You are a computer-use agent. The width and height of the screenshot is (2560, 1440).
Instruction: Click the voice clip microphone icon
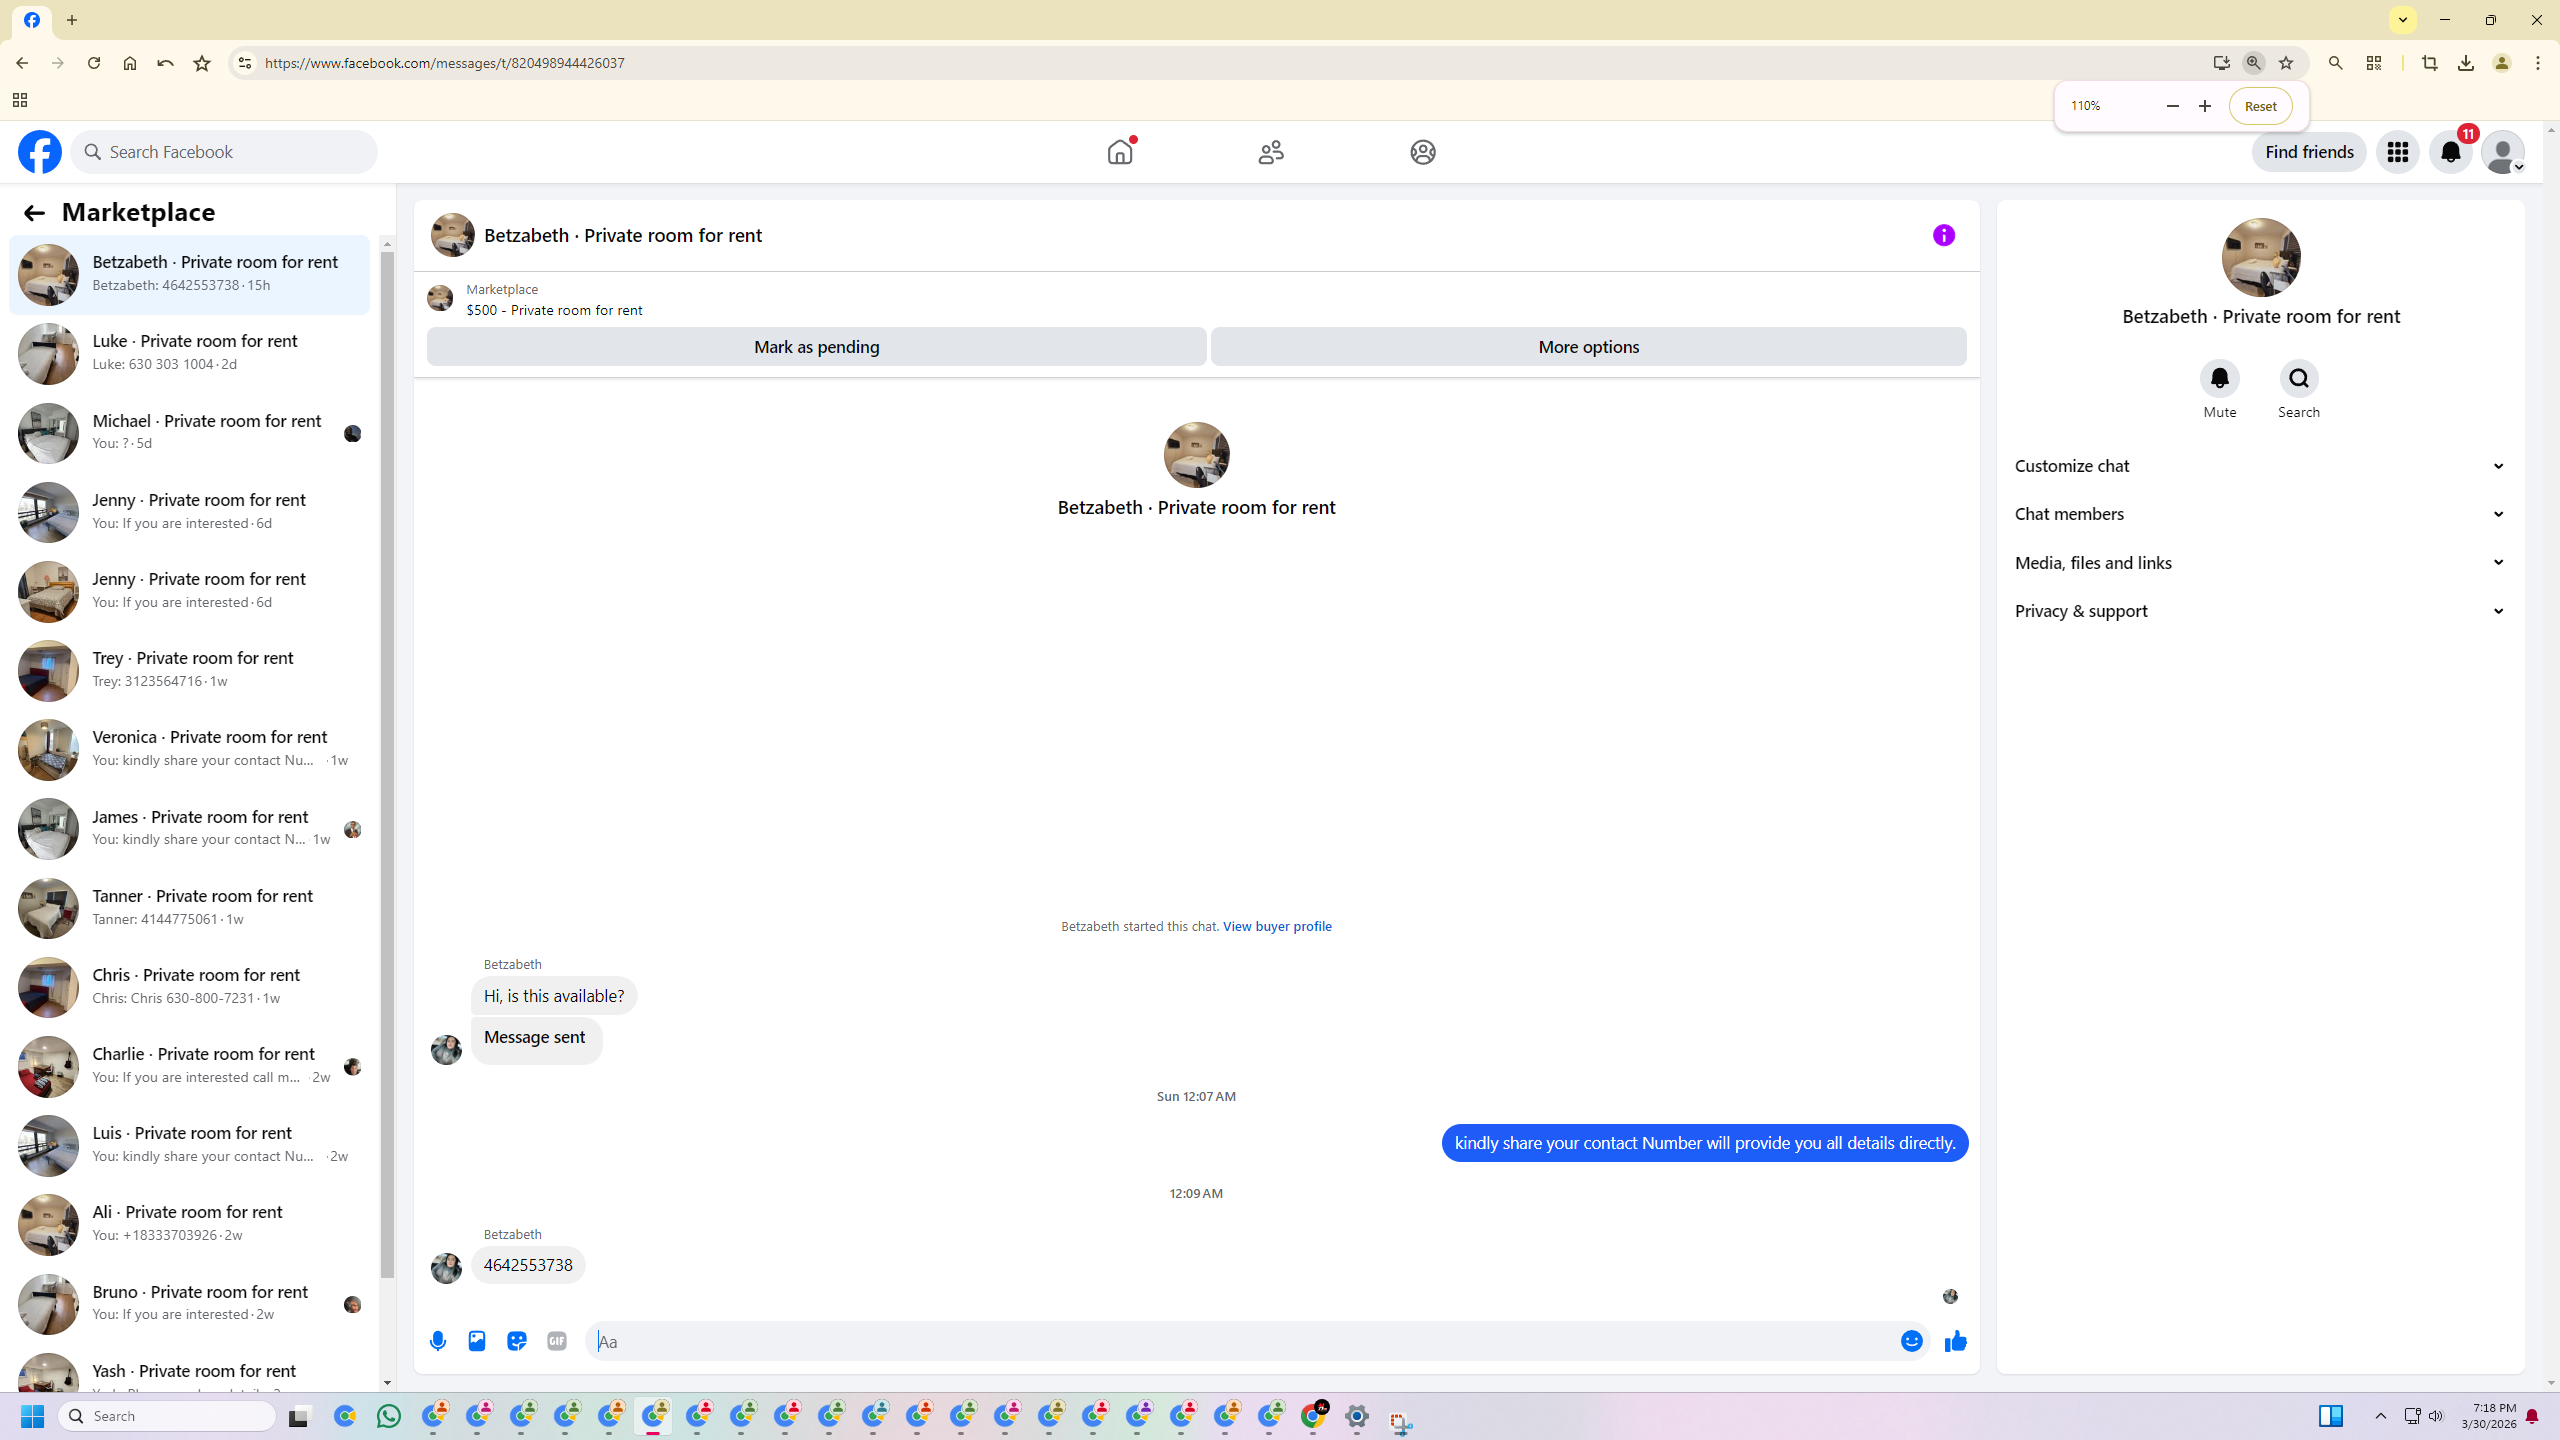(x=438, y=1341)
